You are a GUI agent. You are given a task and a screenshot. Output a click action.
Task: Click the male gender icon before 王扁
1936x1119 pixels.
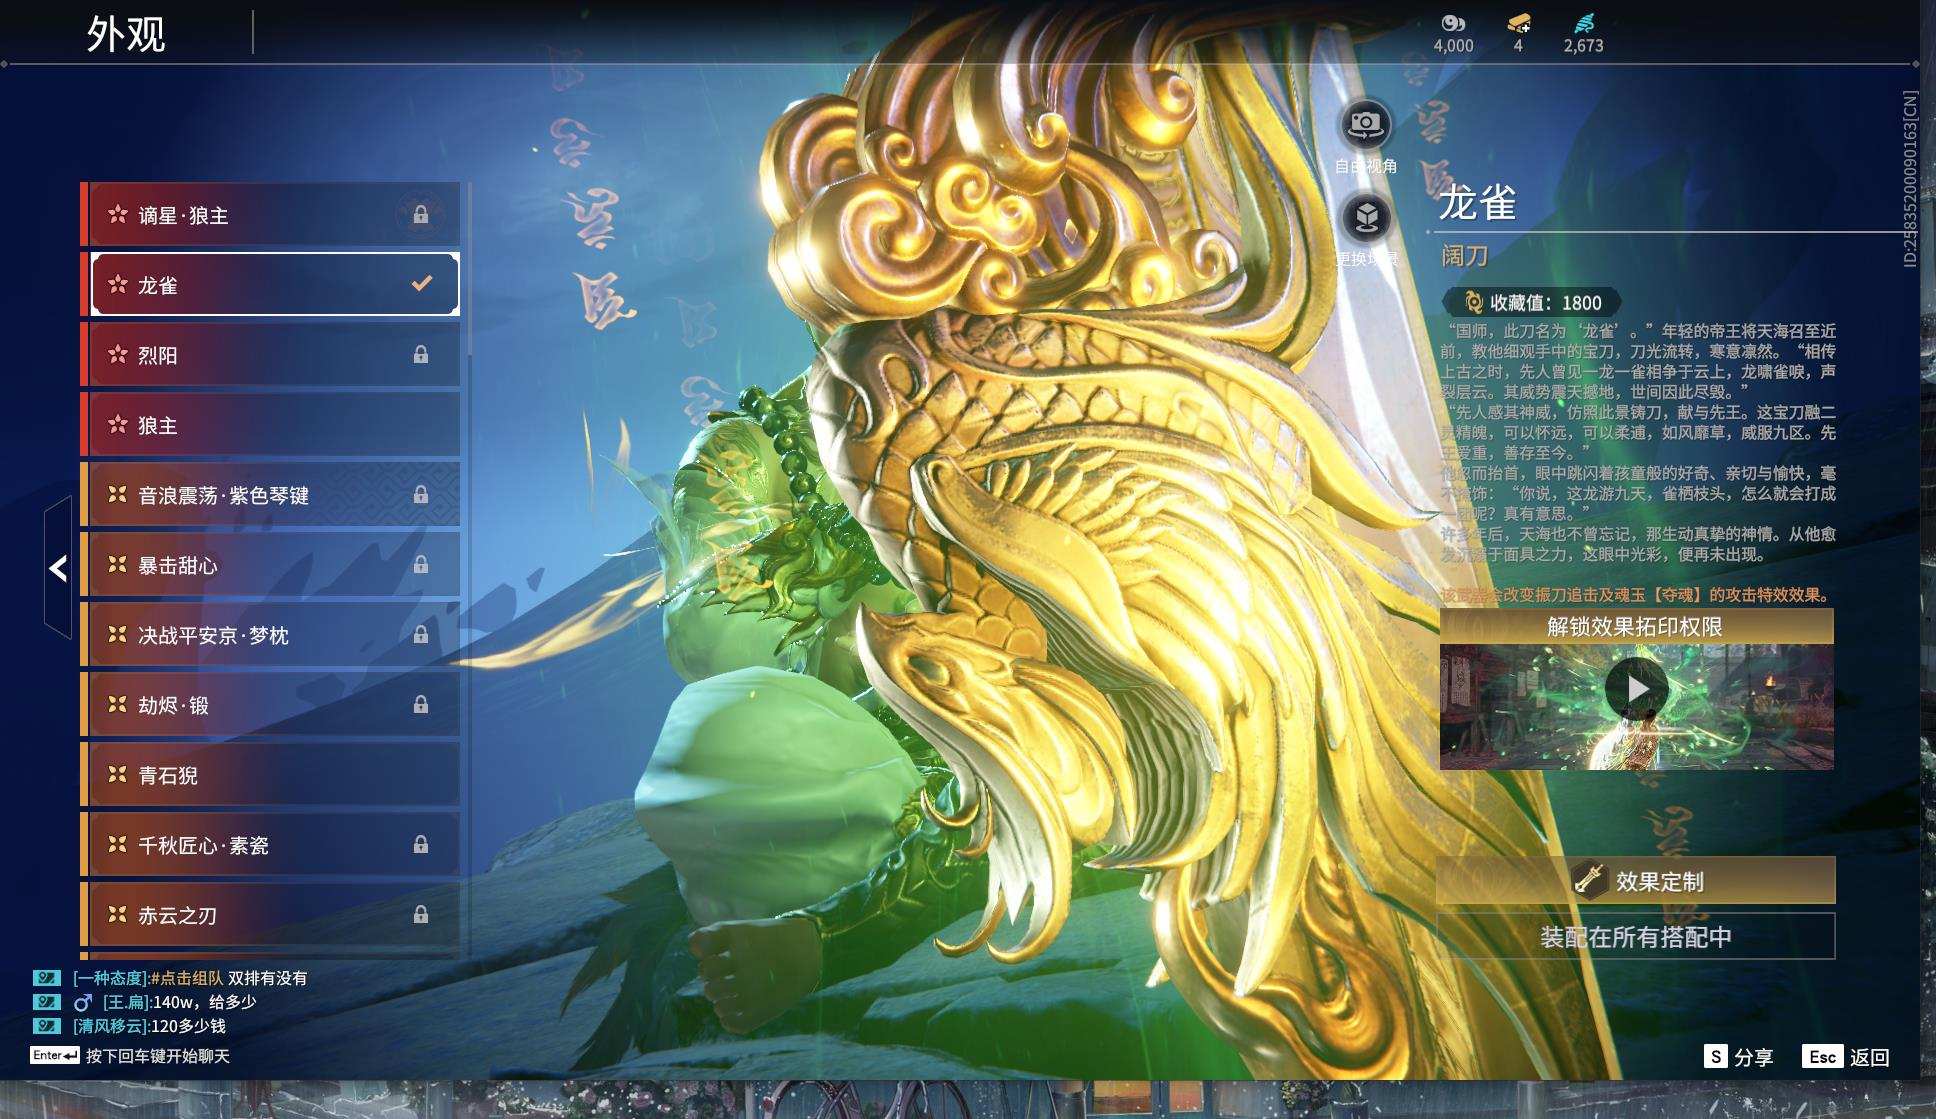click(x=83, y=1002)
